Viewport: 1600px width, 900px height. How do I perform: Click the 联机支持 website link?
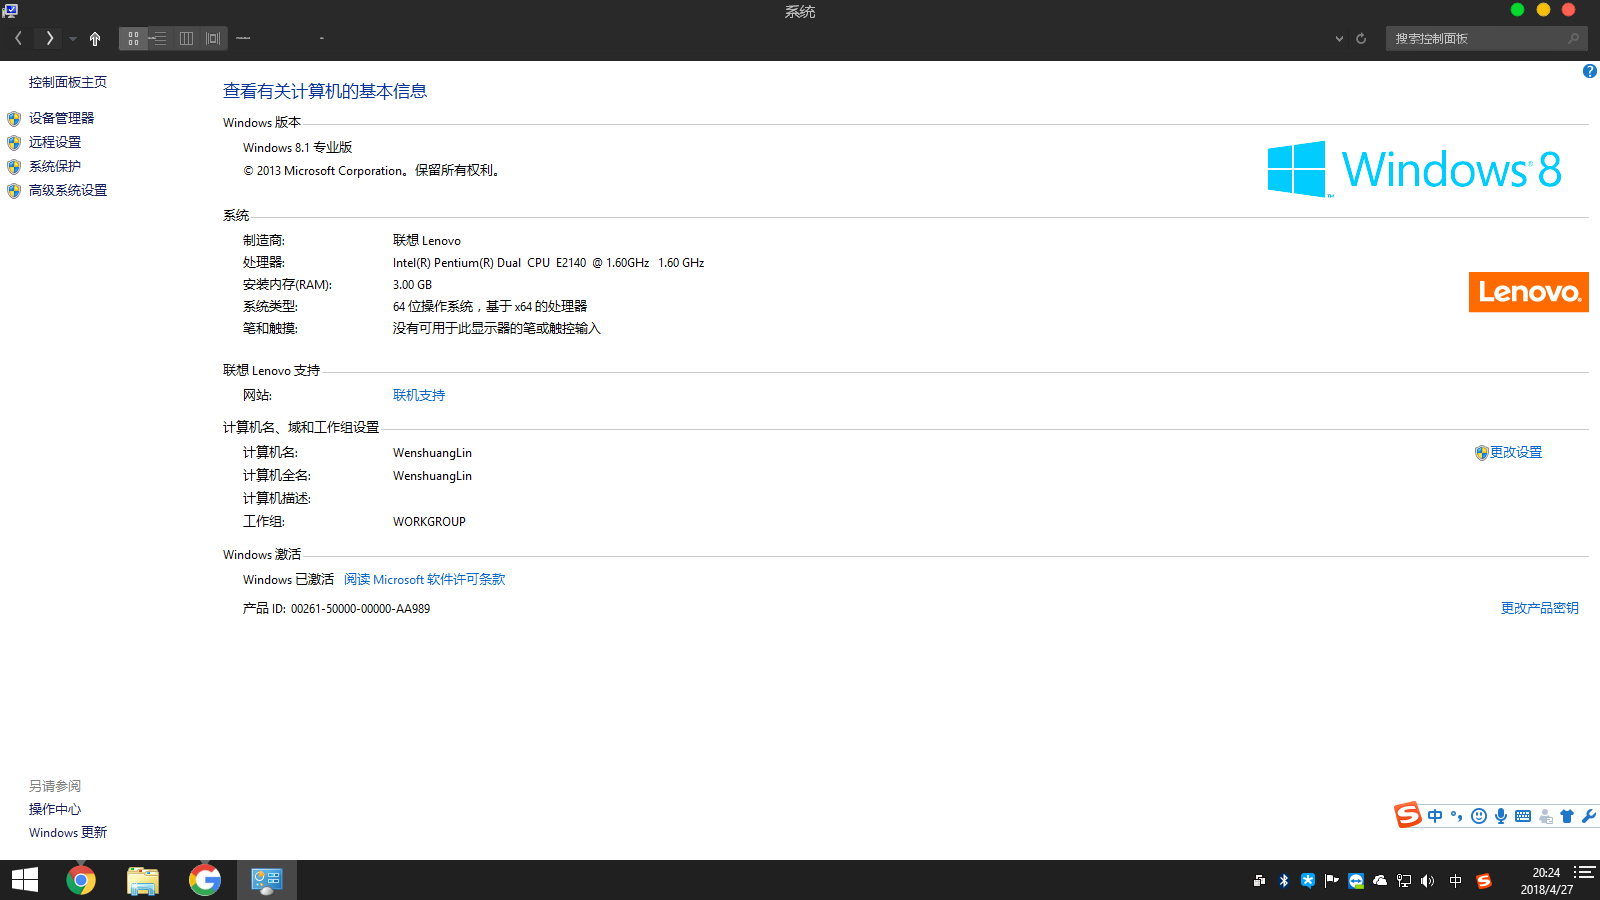[419, 395]
